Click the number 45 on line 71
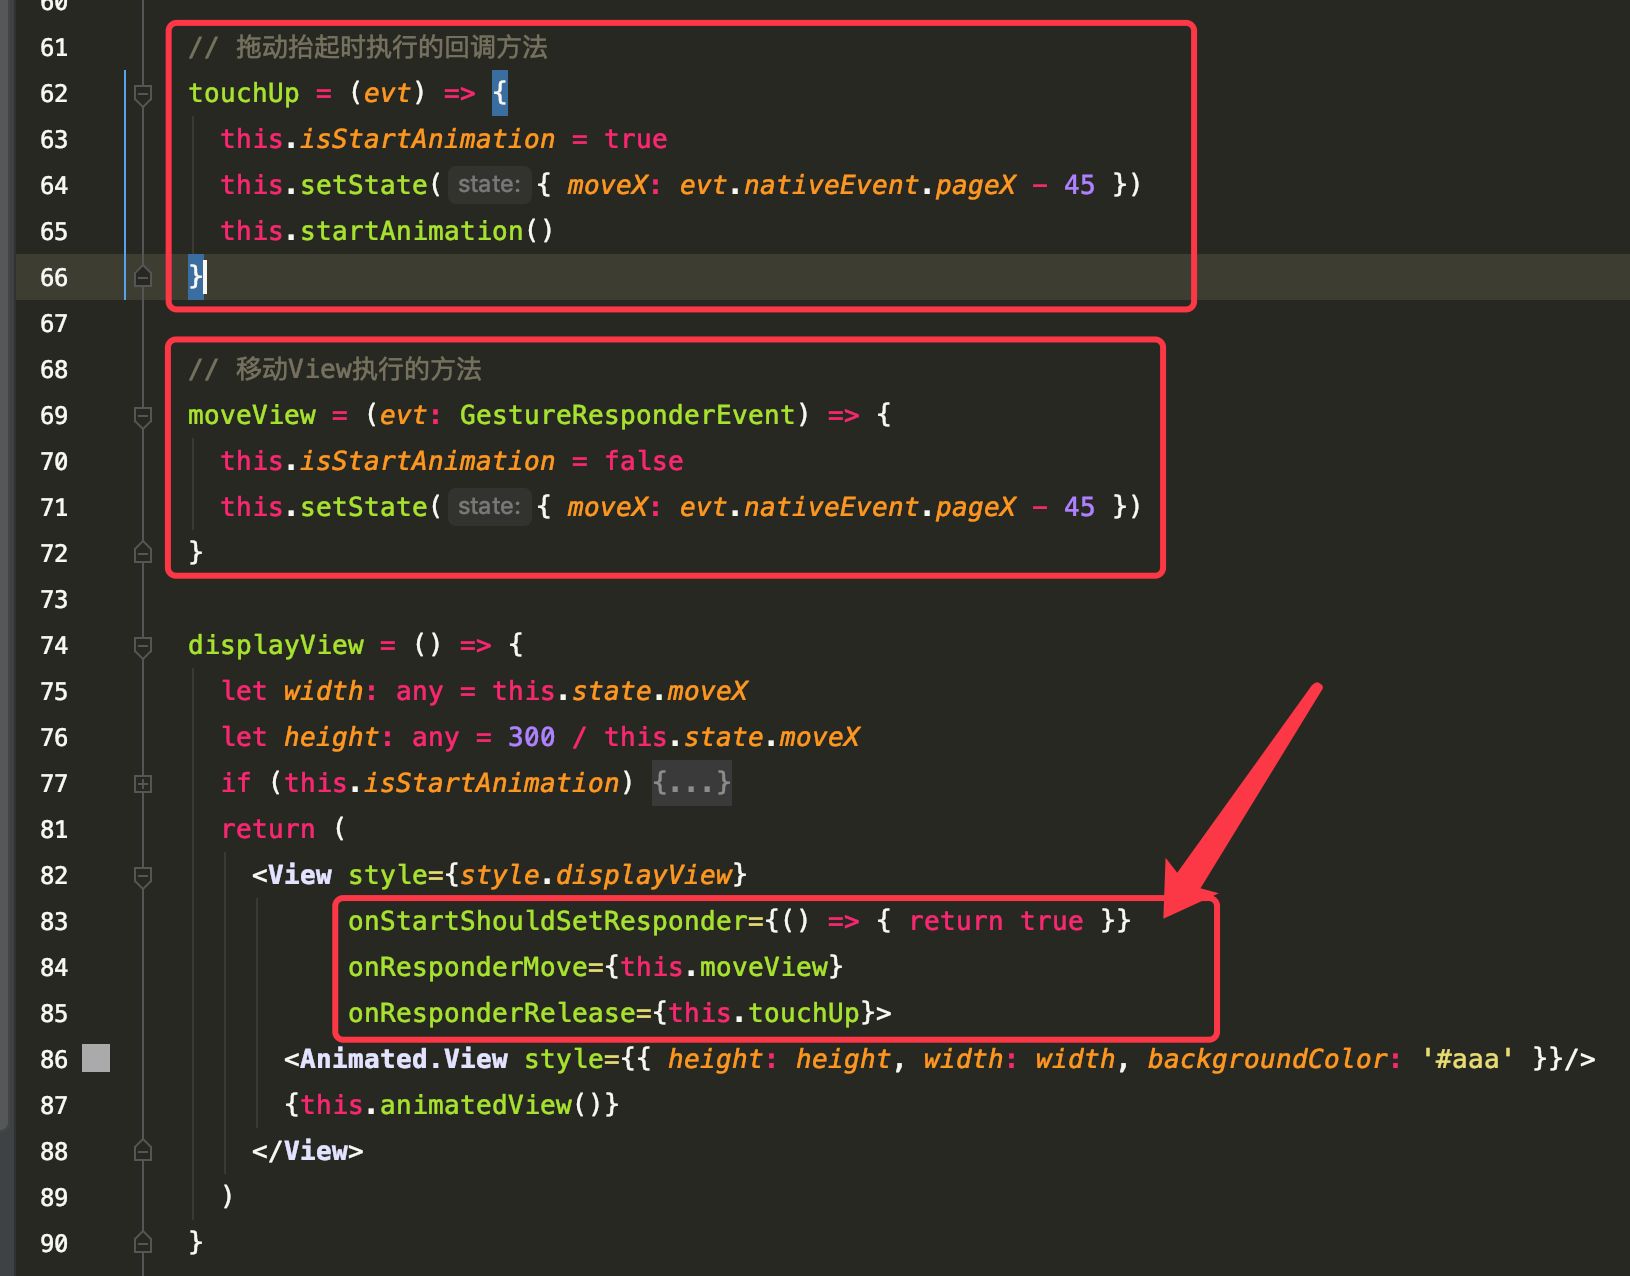1630x1276 pixels. tap(1079, 507)
